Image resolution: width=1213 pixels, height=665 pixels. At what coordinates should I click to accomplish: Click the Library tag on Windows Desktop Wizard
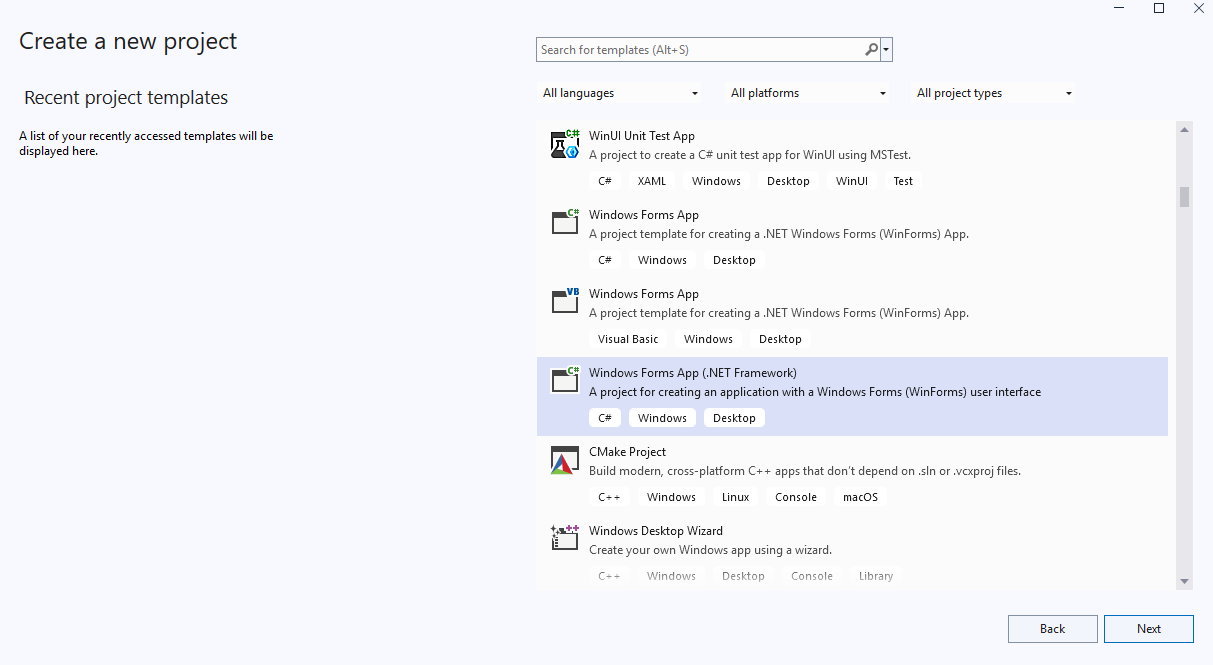click(x=876, y=576)
